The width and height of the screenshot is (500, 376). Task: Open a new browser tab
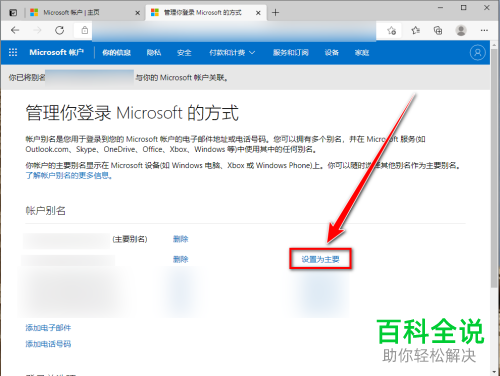tap(275, 13)
